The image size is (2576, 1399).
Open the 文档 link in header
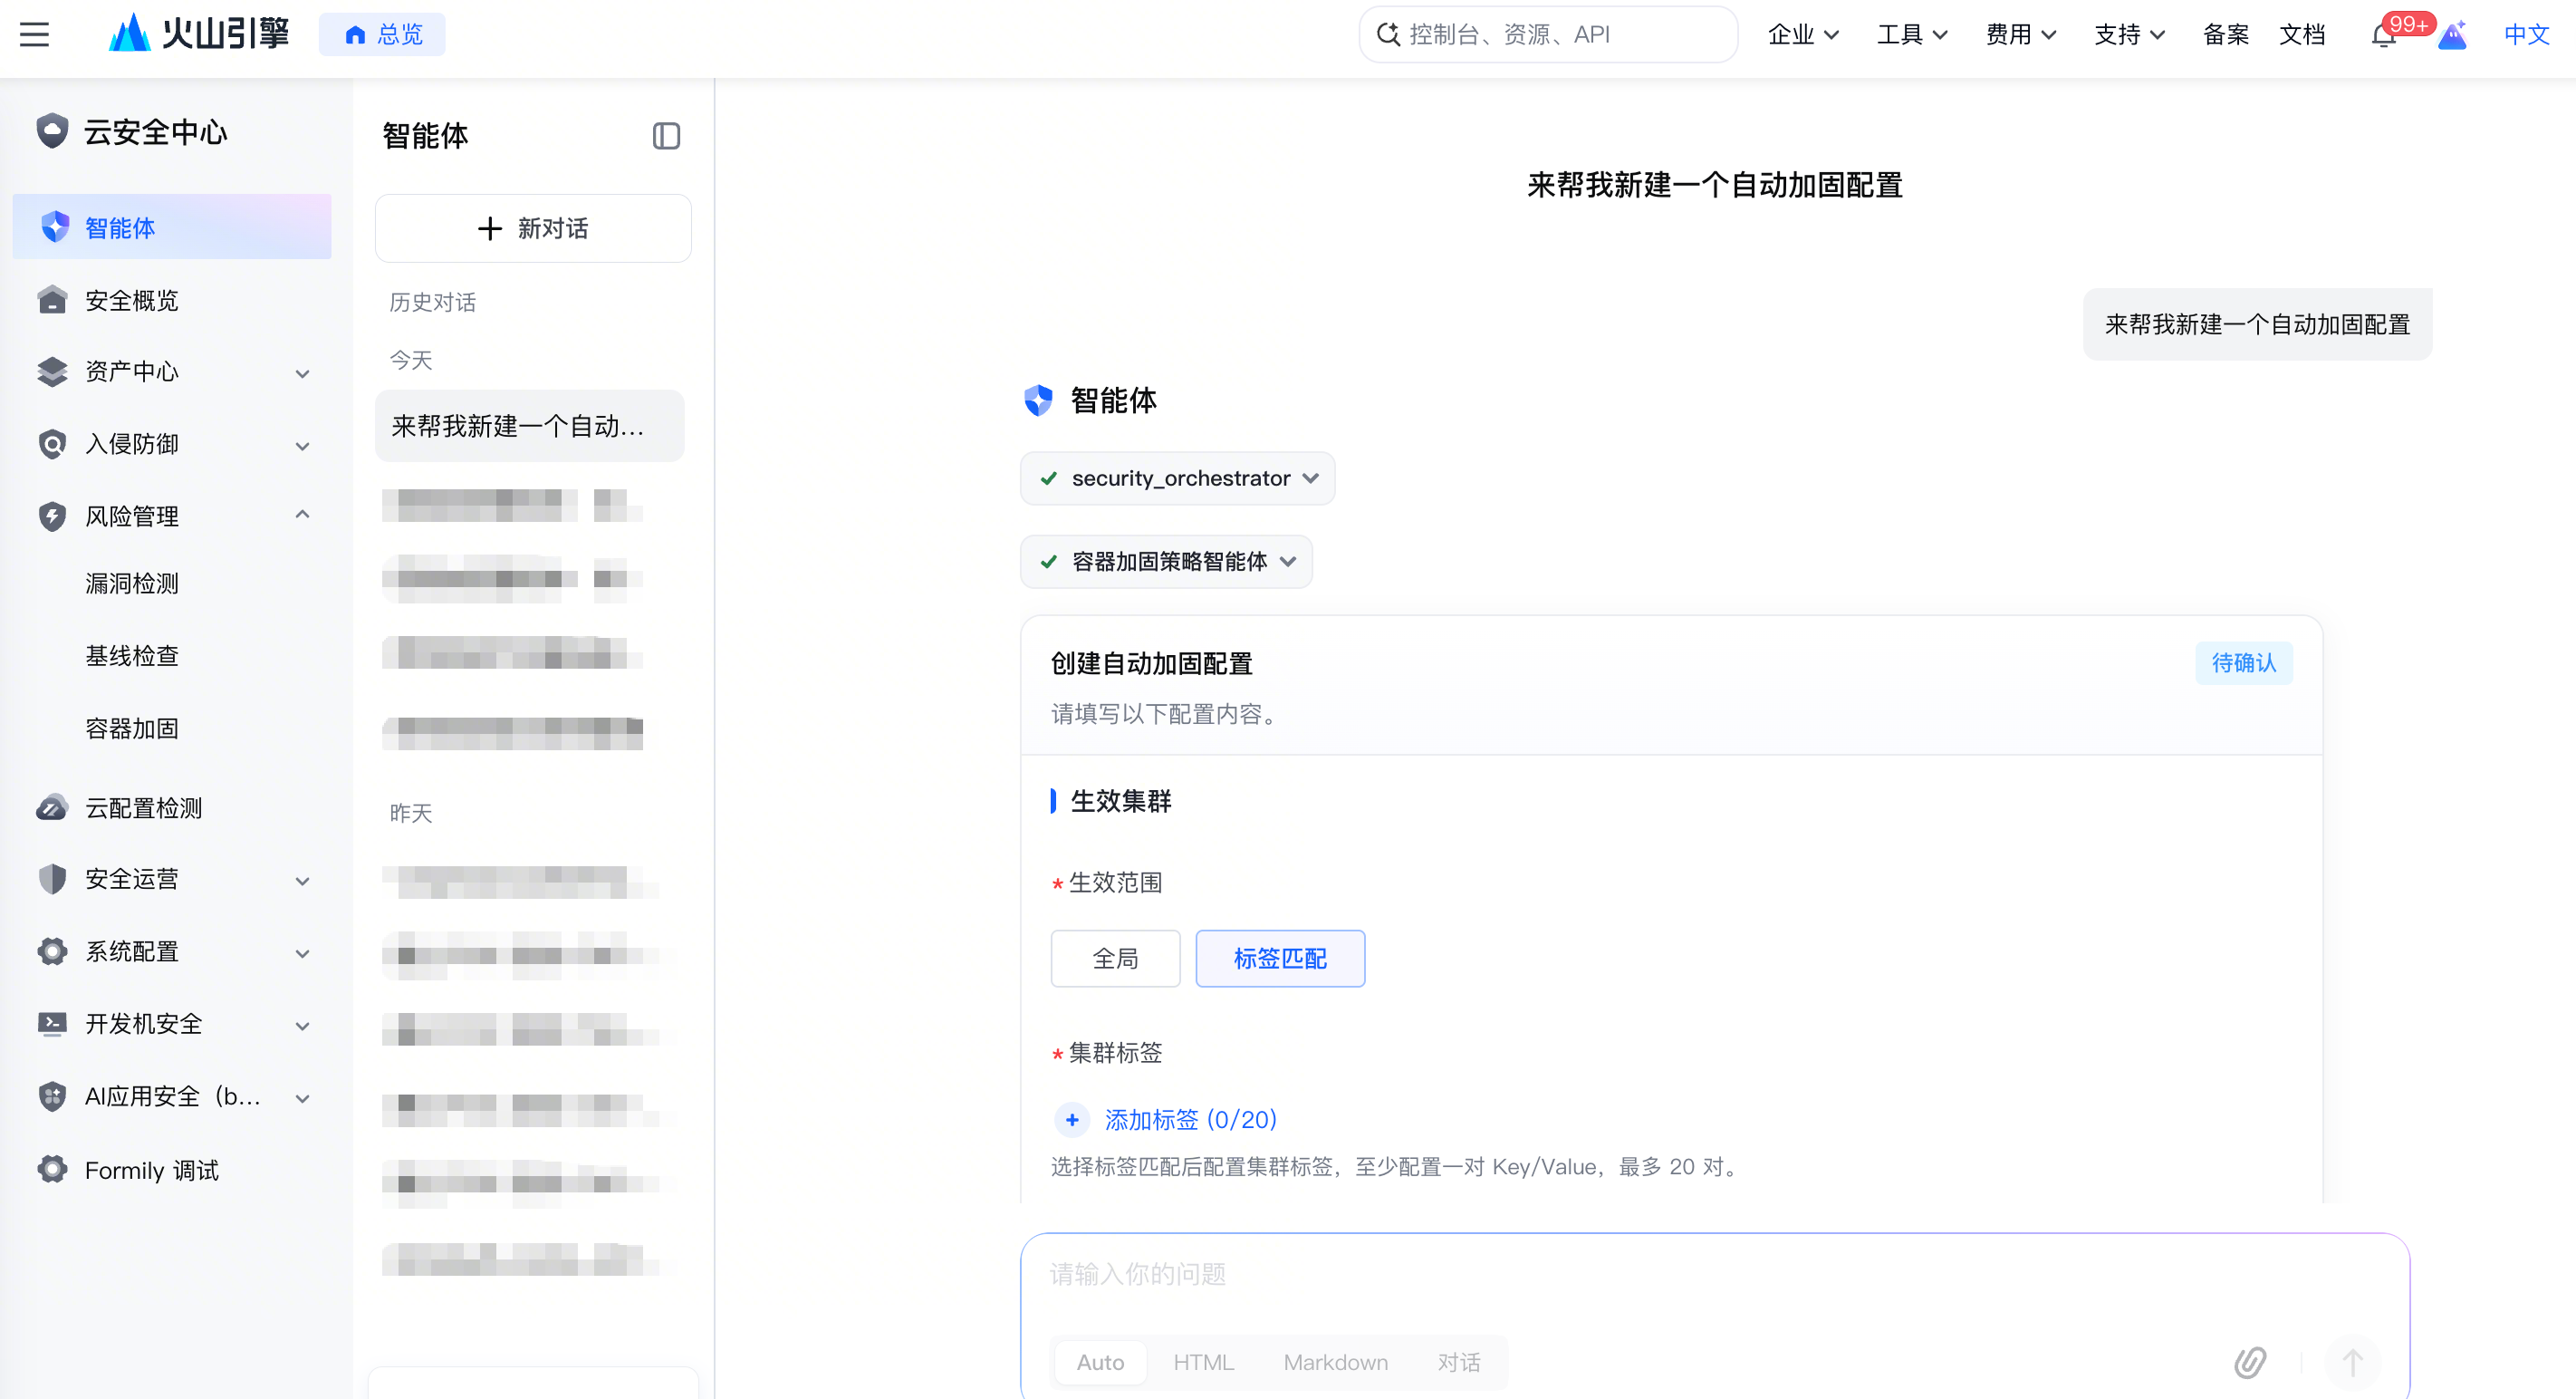pos(2302,35)
